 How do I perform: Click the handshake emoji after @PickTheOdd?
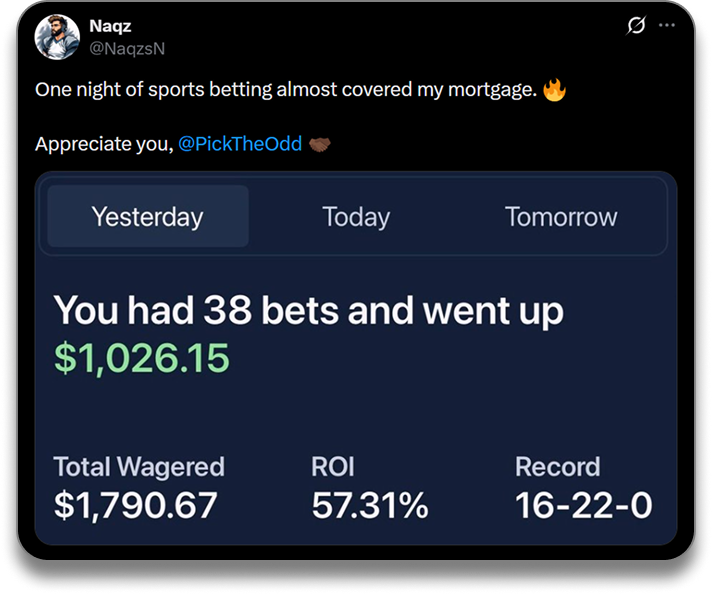pyautogui.click(x=320, y=144)
